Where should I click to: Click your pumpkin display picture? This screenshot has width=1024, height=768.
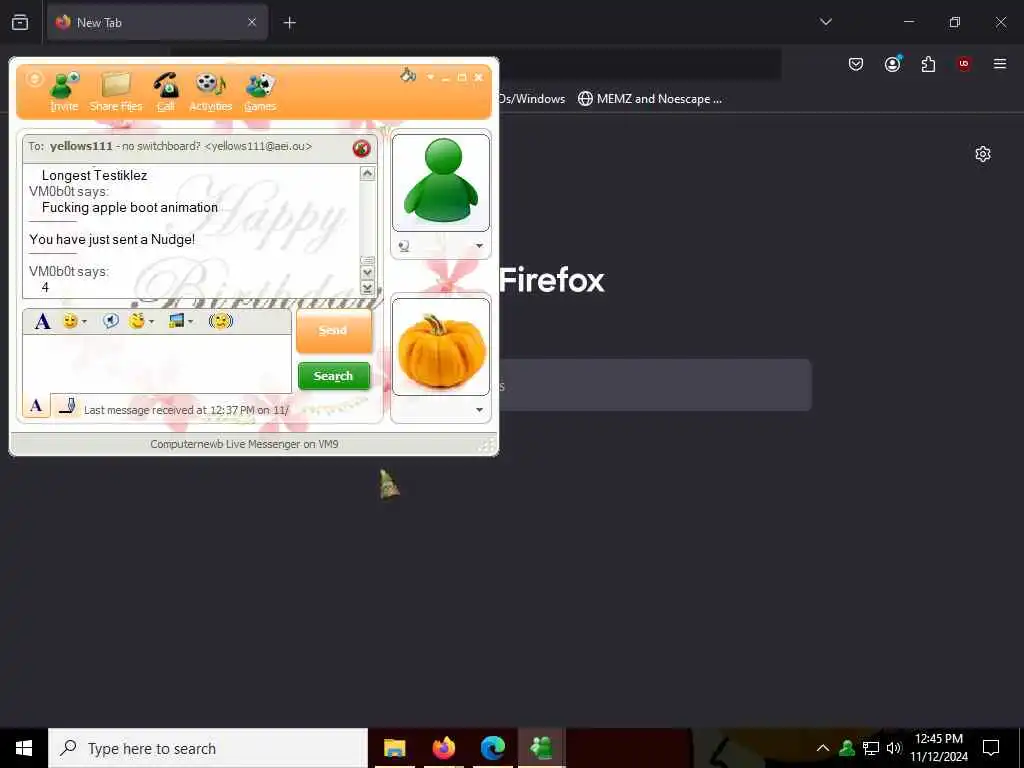point(441,347)
